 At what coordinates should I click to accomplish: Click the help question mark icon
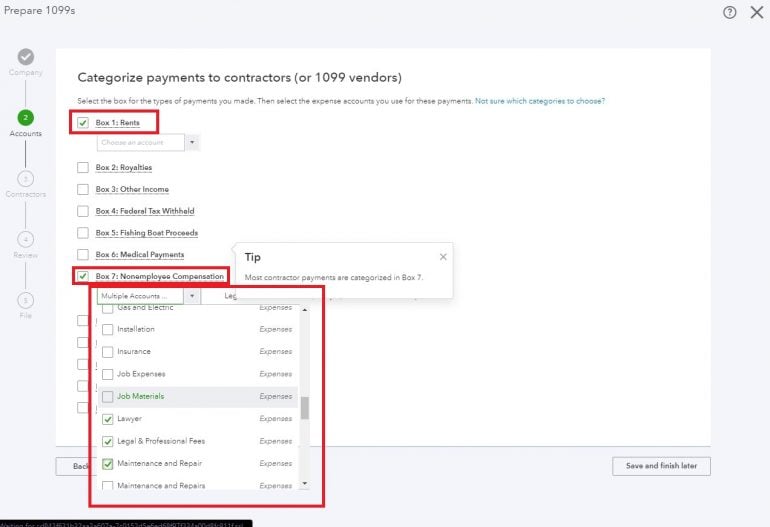tap(730, 12)
